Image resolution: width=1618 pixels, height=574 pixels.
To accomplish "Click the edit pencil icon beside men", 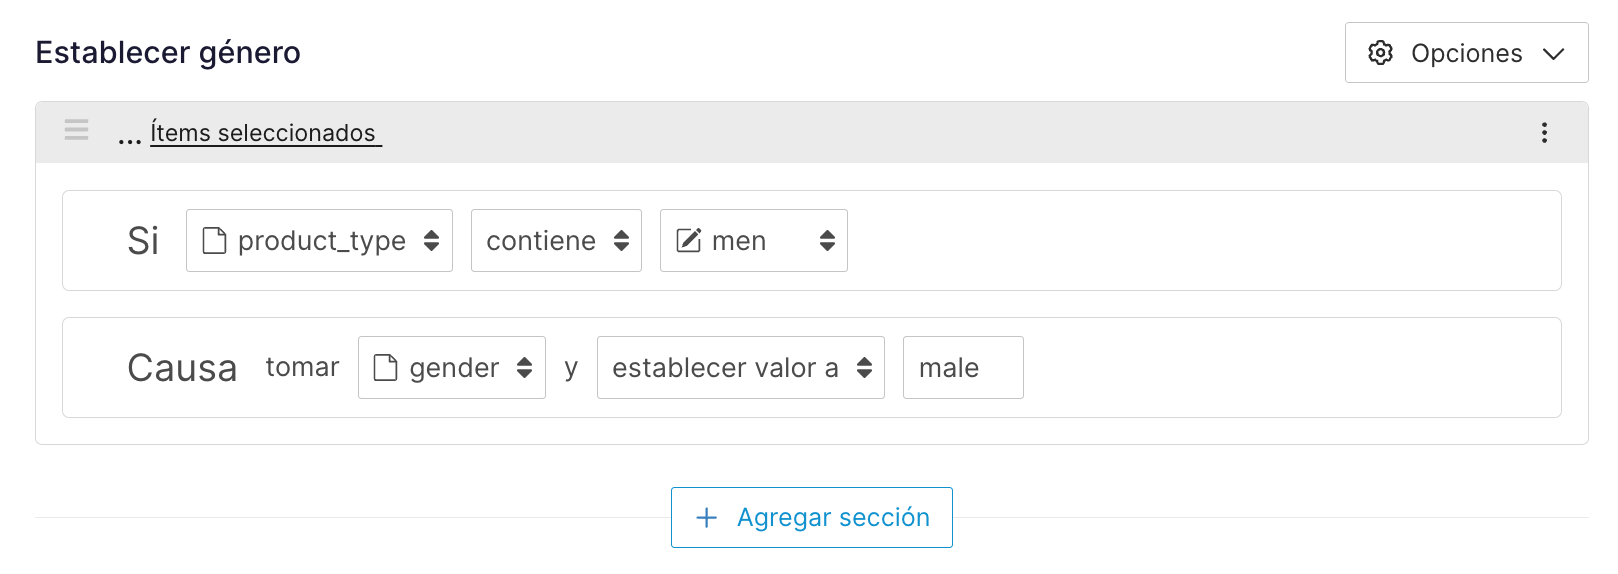I will point(689,241).
